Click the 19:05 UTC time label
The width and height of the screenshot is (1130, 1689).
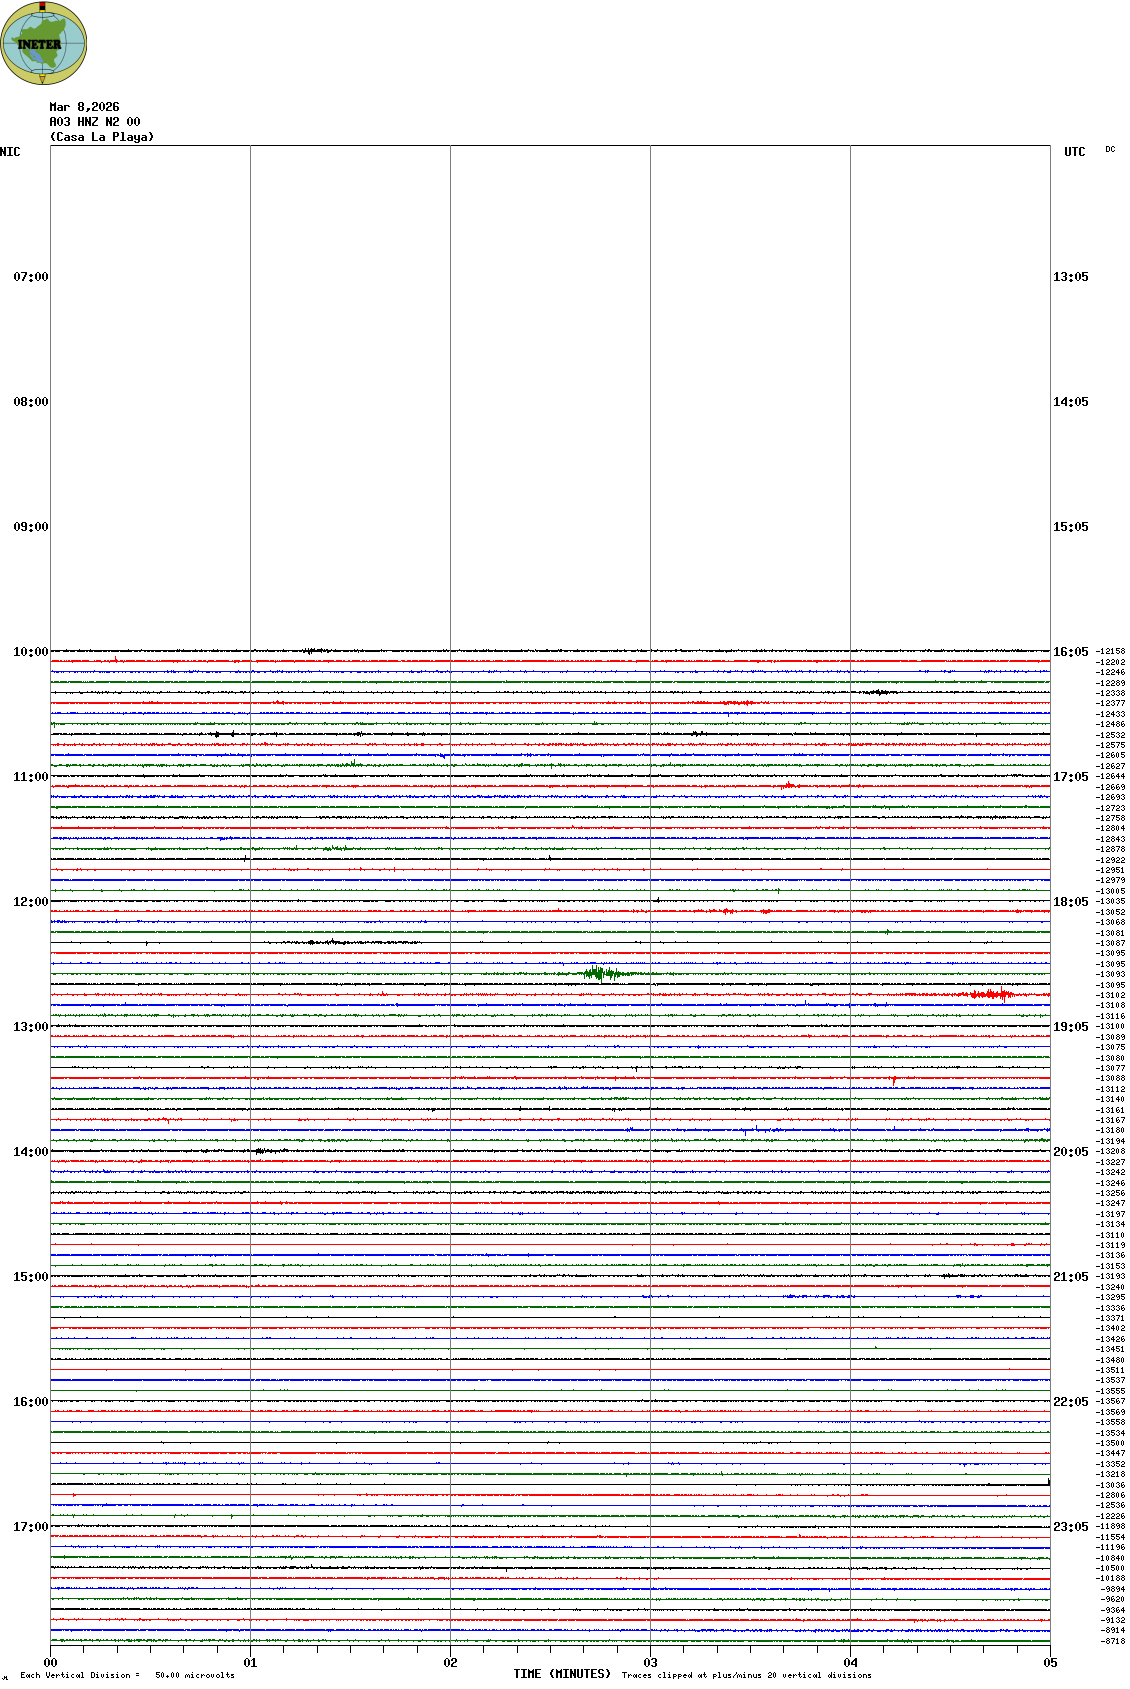(1070, 1027)
